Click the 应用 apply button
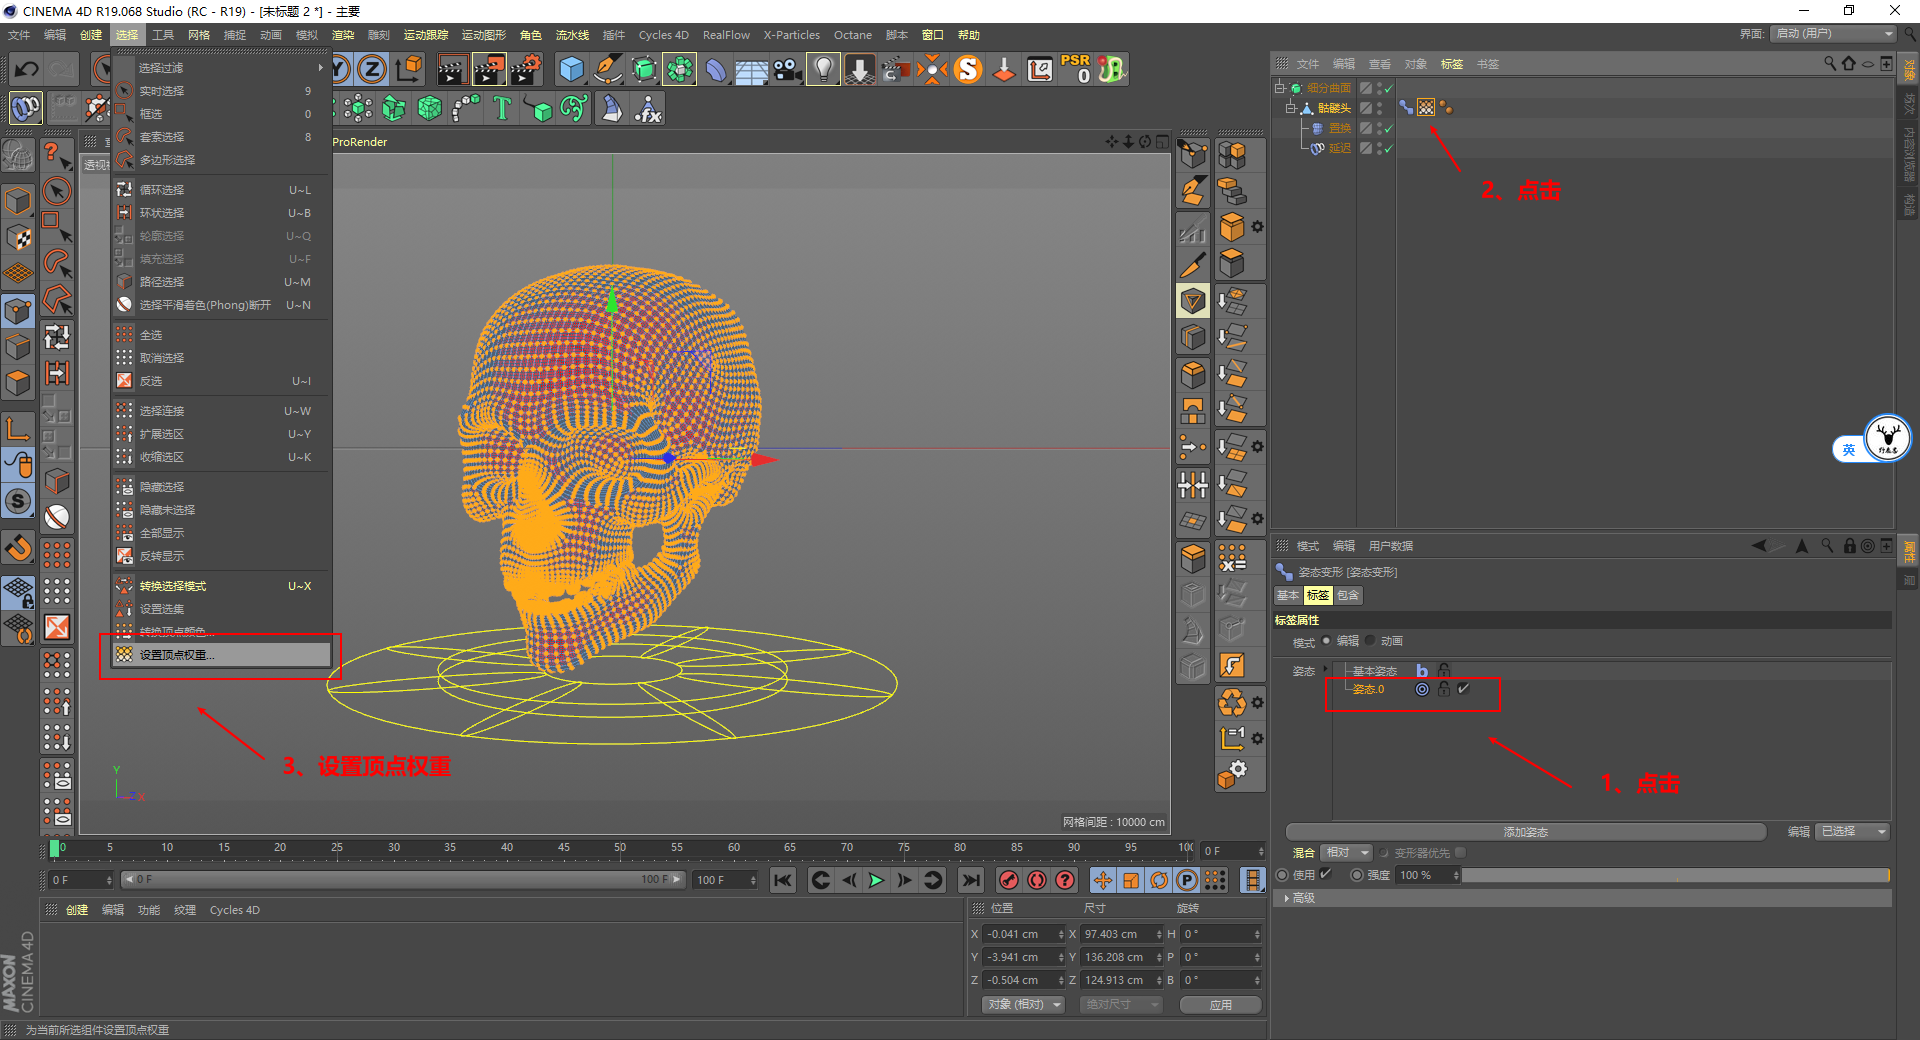The image size is (1920, 1040). tap(1220, 1005)
